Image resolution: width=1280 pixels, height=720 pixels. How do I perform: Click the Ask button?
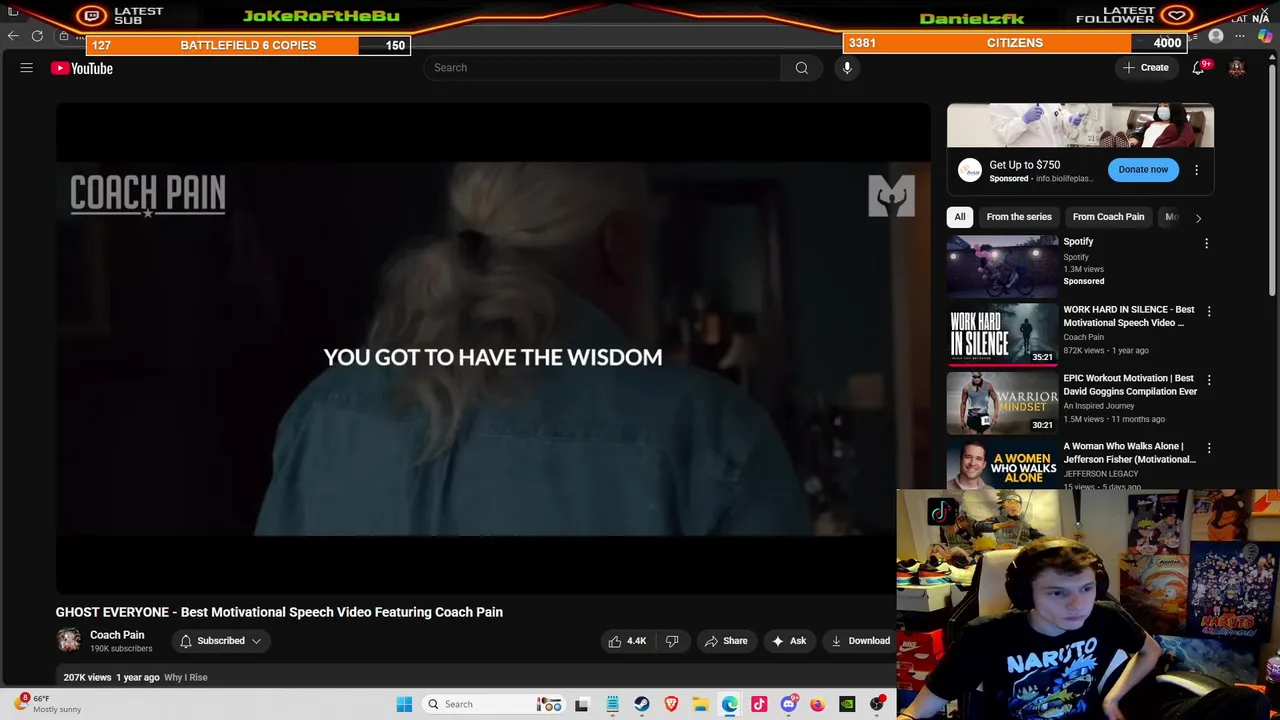[x=788, y=641]
